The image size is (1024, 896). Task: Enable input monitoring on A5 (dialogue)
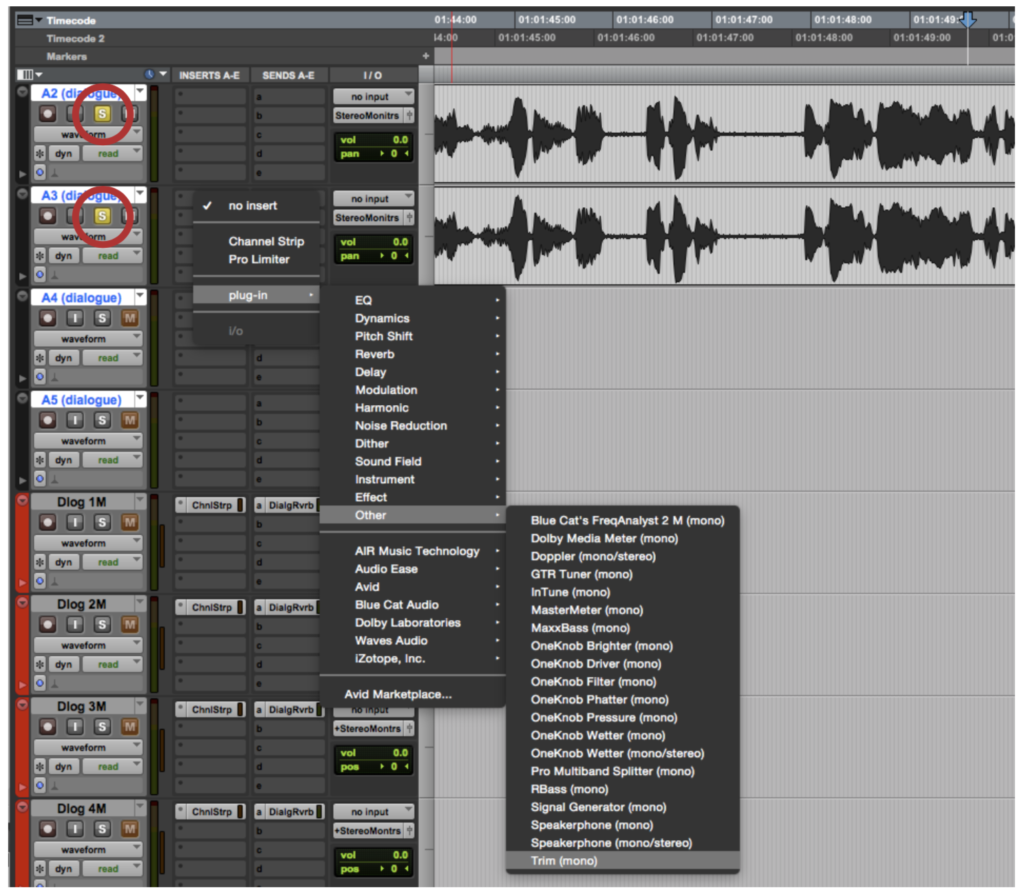[x=74, y=420]
